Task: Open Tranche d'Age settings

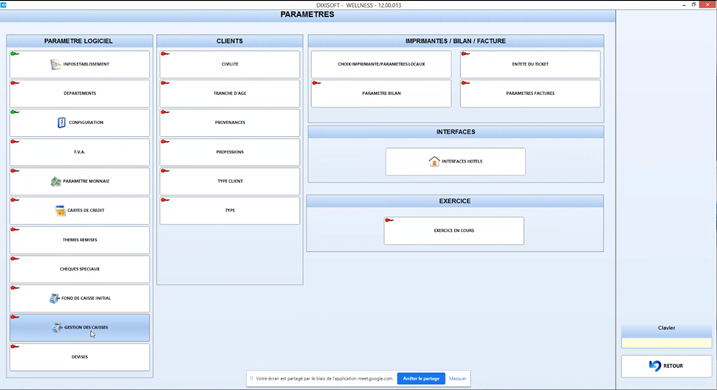Action: (230, 94)
